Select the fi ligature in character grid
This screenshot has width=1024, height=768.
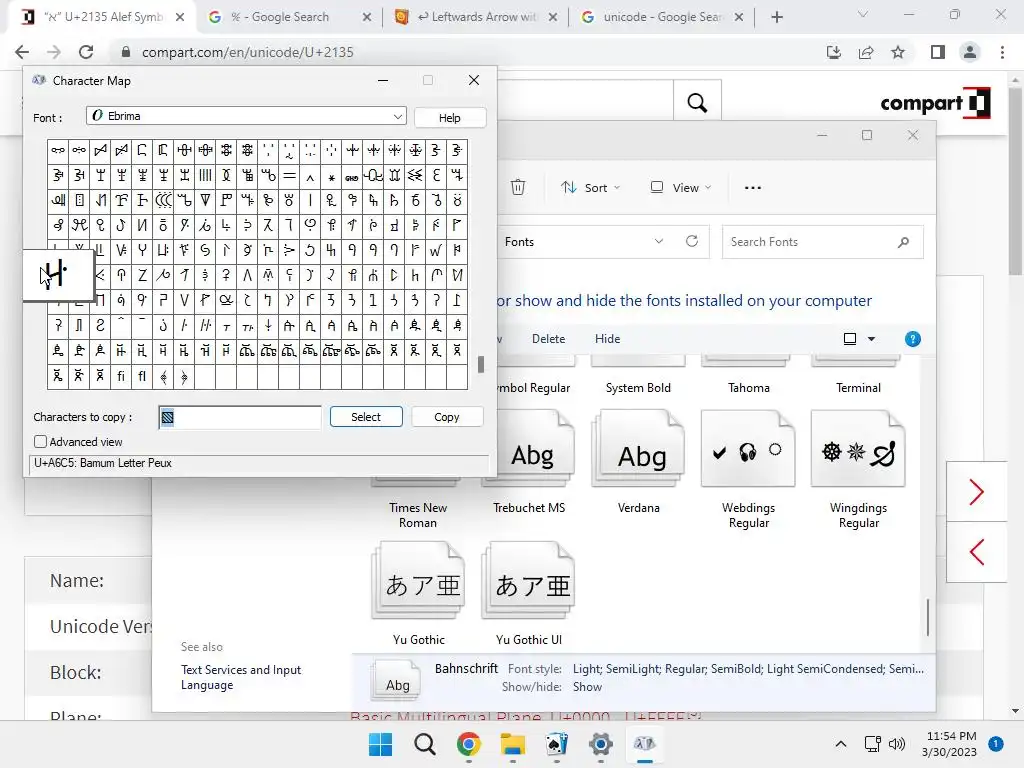tap(121, 377)
